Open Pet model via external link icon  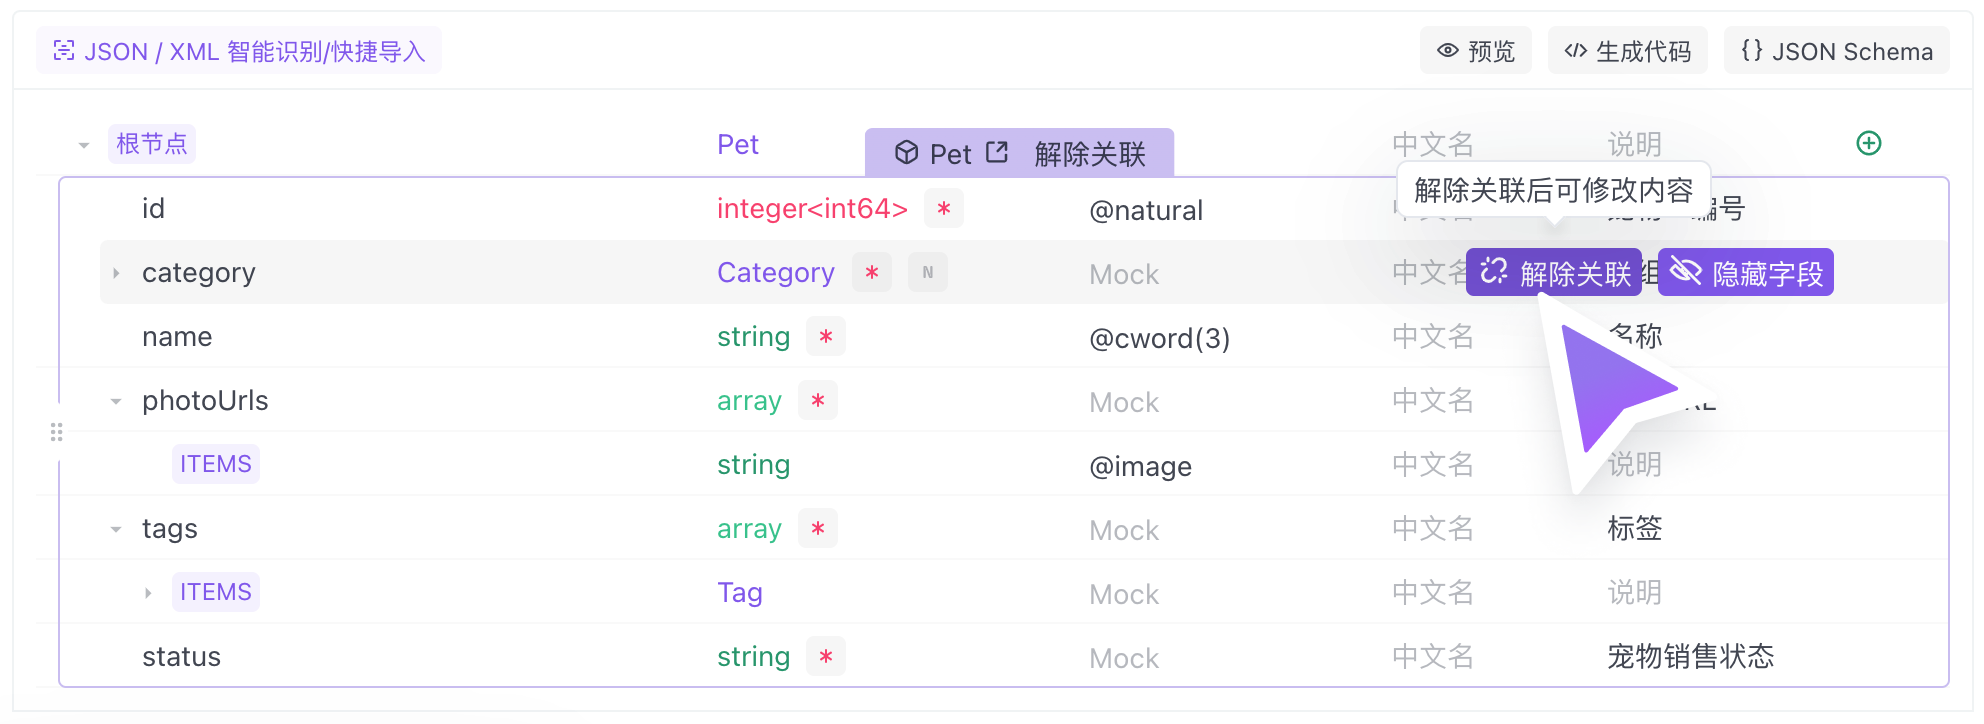(997, 152)
